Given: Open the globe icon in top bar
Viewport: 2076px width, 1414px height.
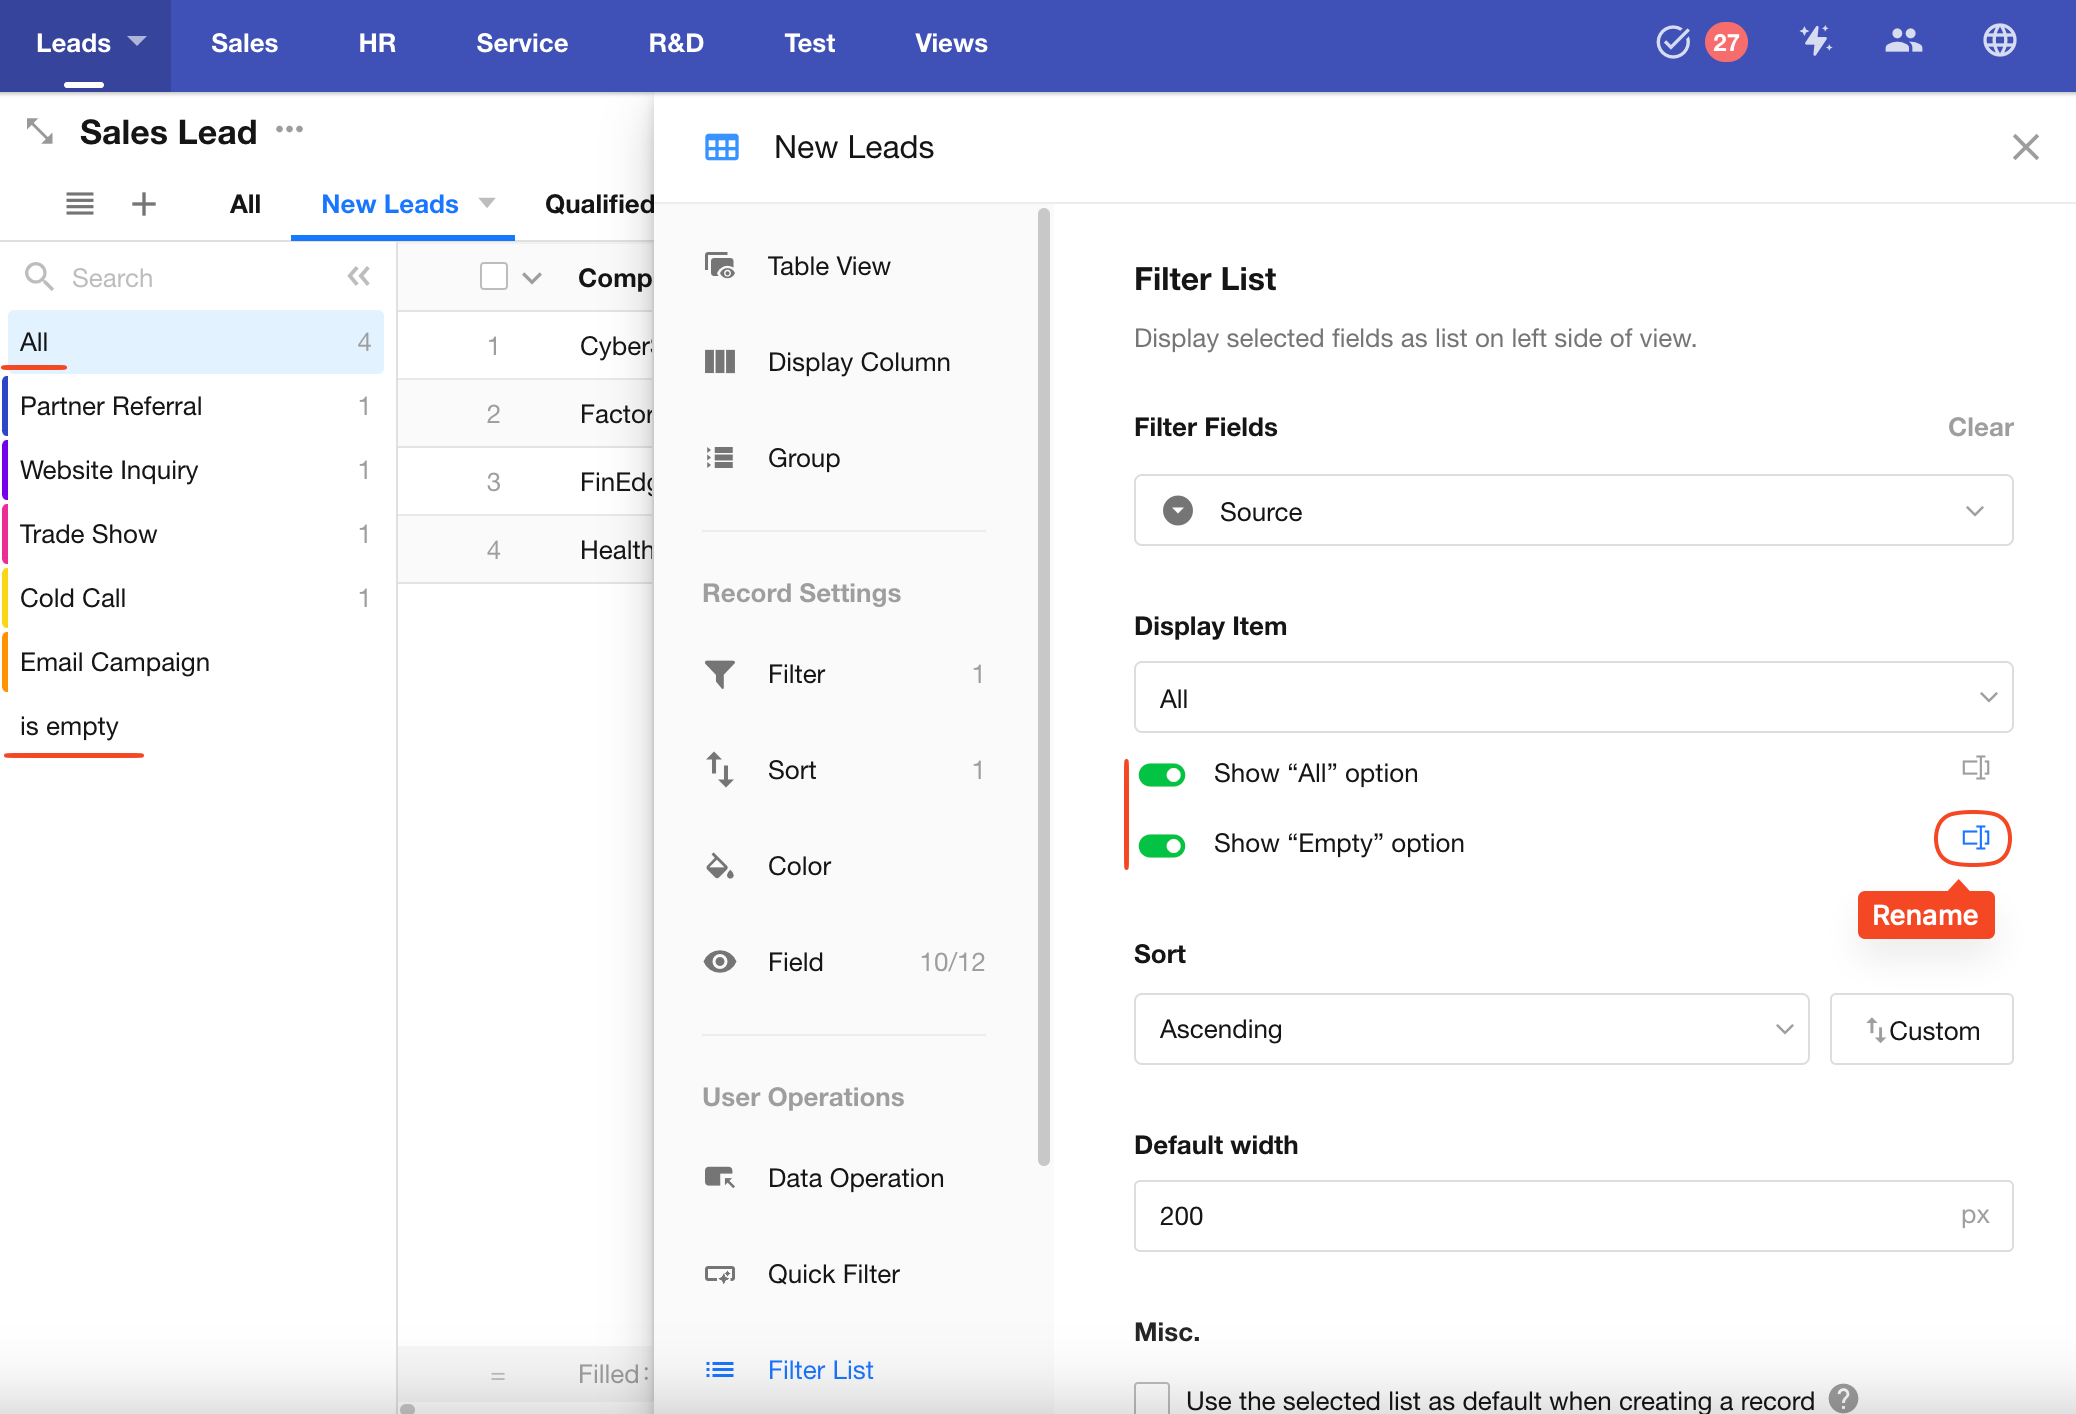Looking at the screenshot, I should tap(1999, 42).
